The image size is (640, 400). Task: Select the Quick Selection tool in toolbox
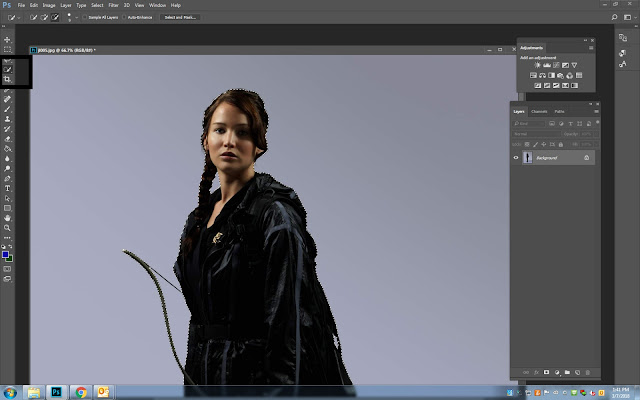(x=7, y=69)
